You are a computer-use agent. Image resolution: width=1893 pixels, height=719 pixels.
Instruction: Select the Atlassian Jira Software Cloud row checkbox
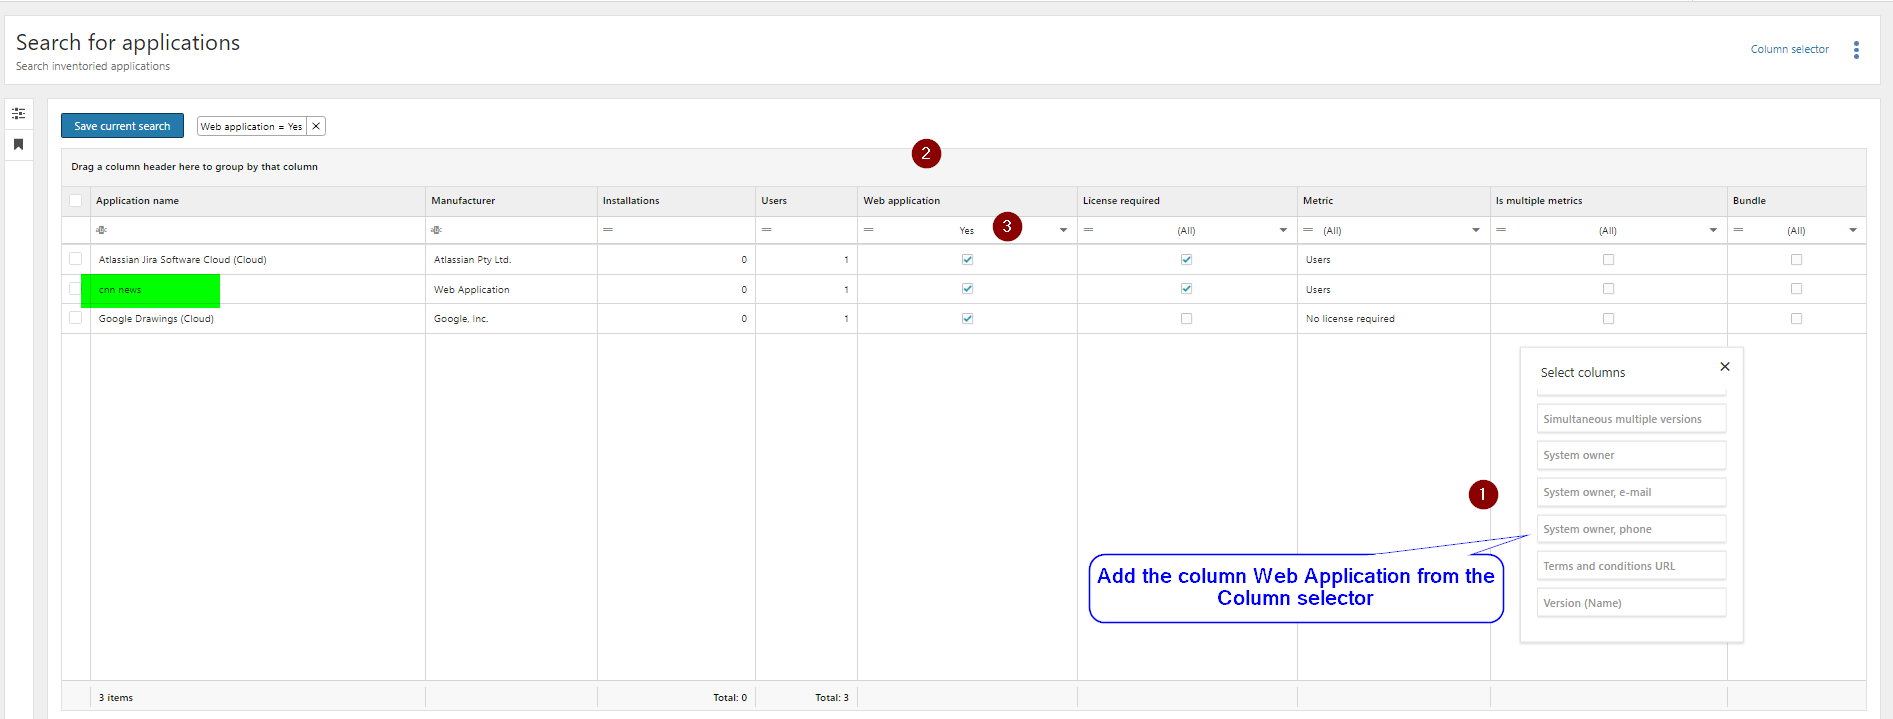pos(76,259)
